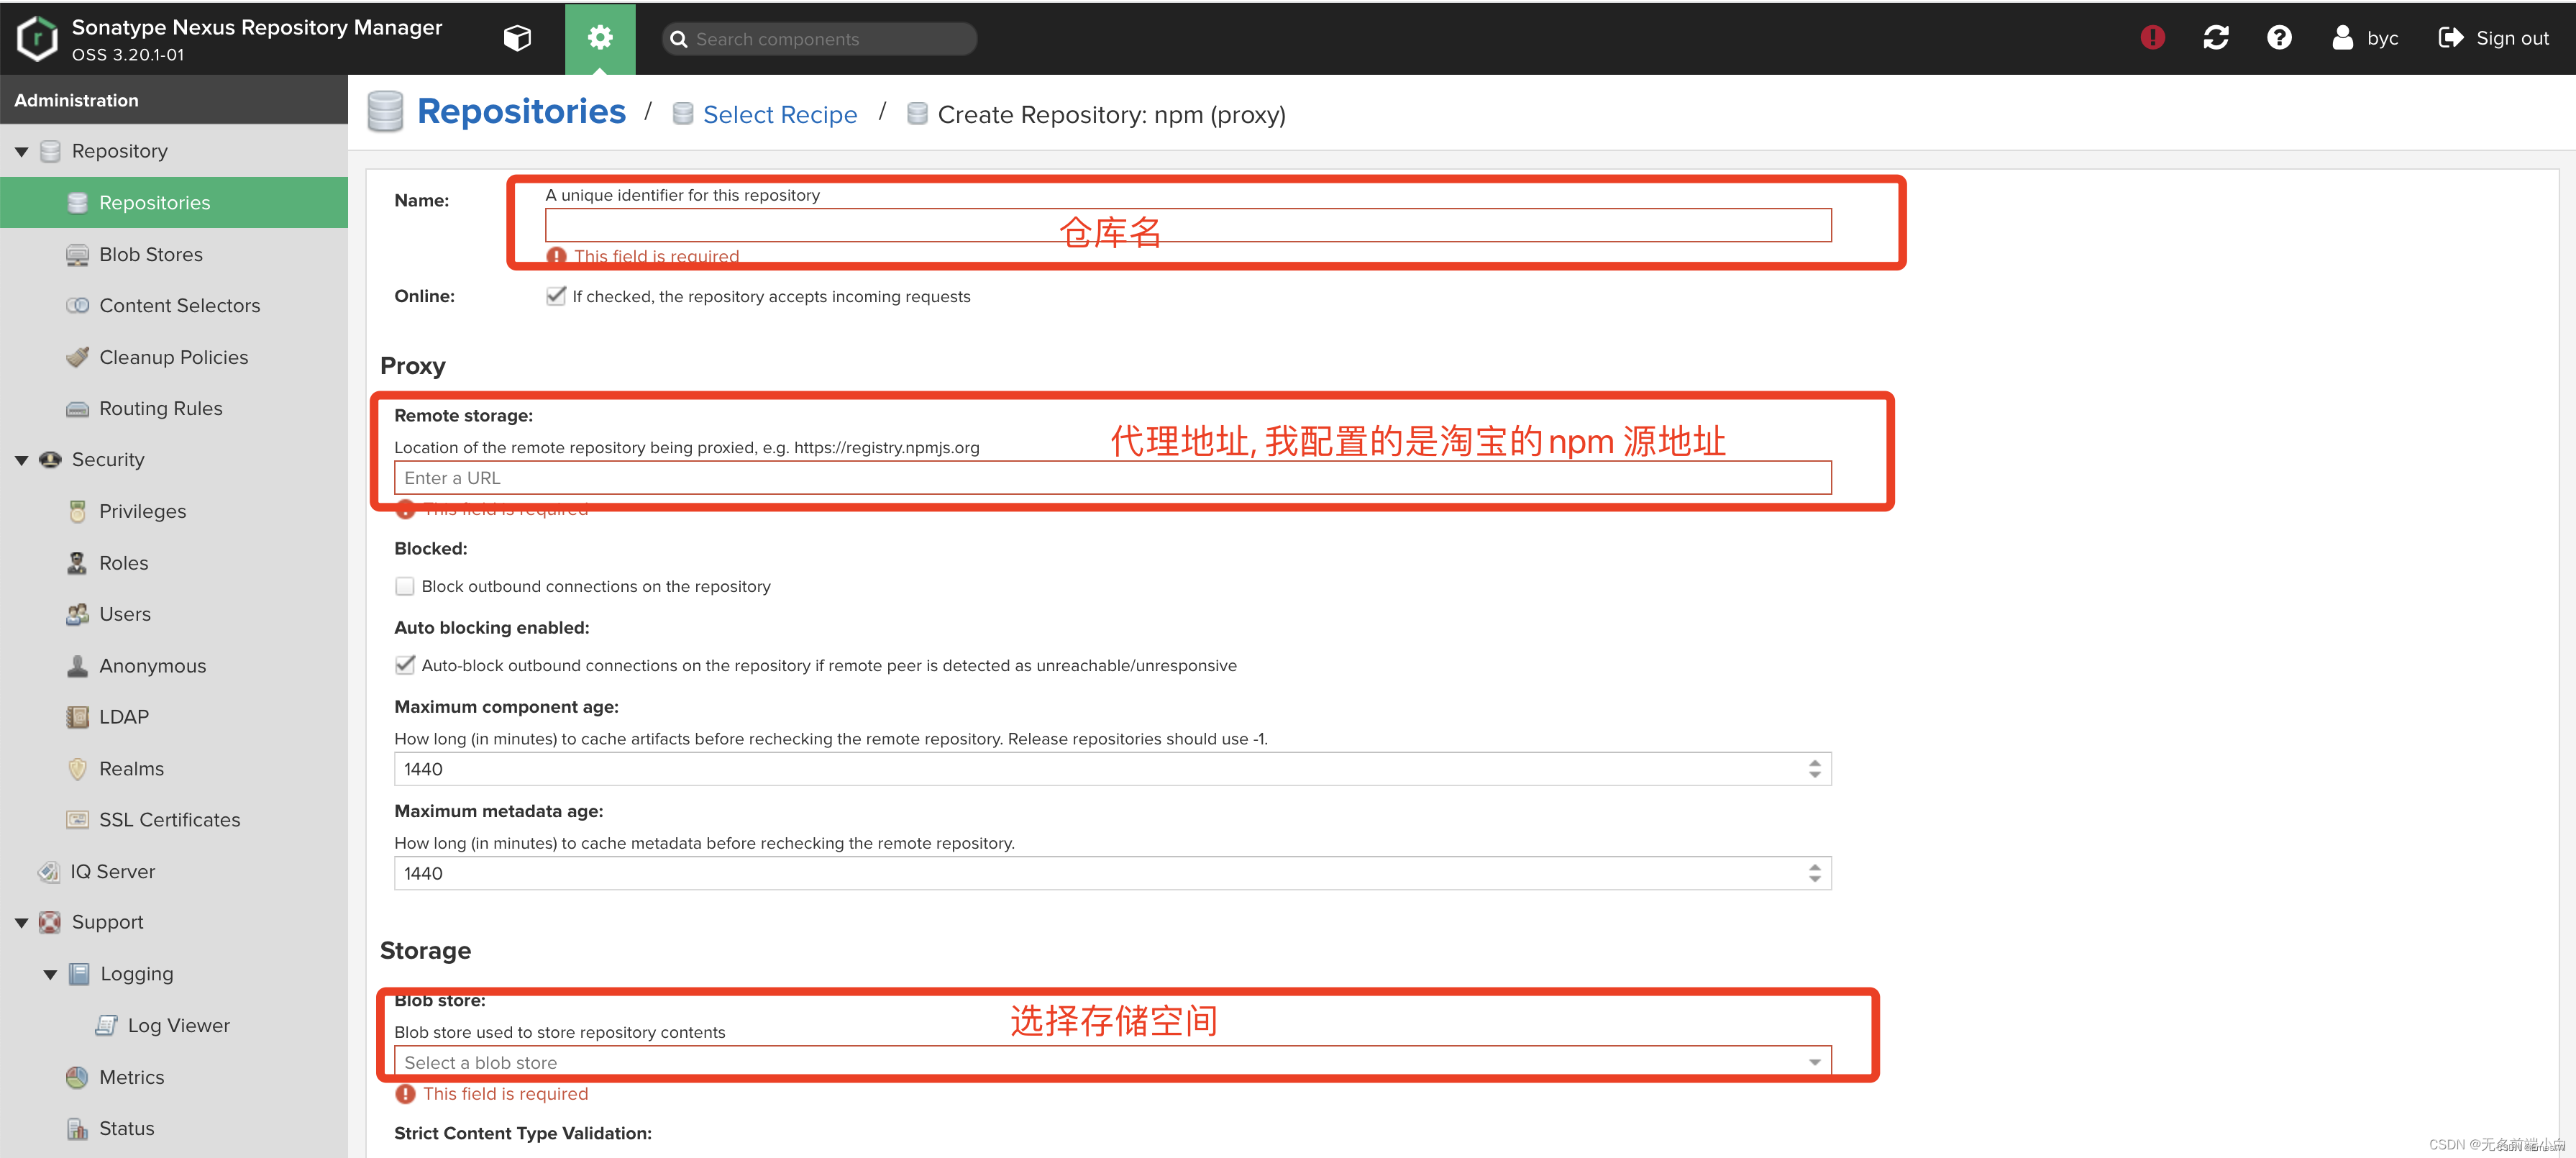The height and width of the screenshot is (1158, 2576).
Task: Open Blob Stores in the sidebar
Action: pos(150,254)
